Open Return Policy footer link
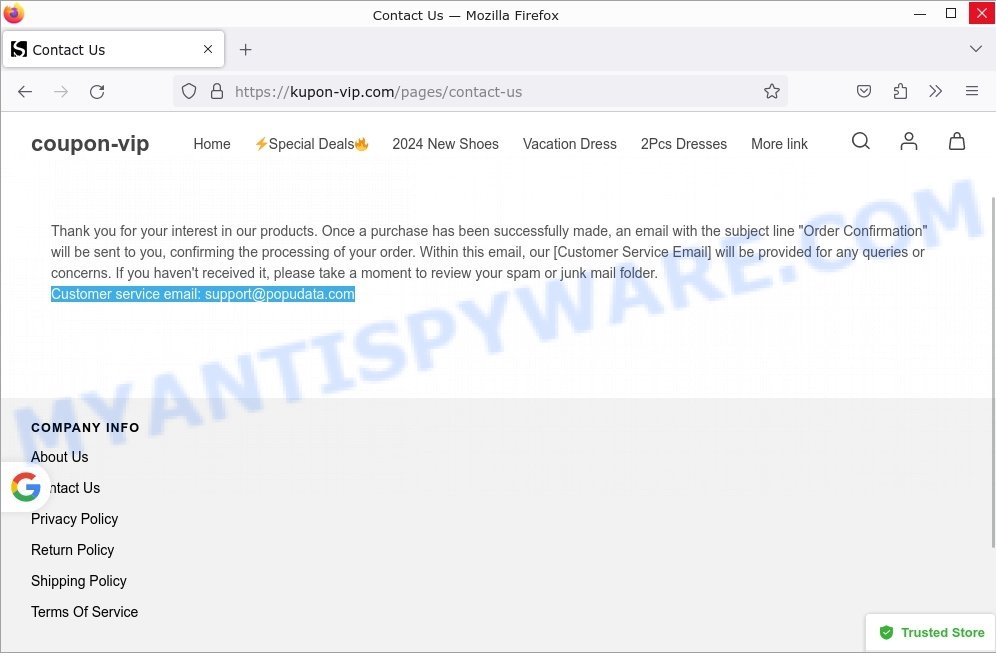Screen dimensions: 996x653 [x=72, y=550]
